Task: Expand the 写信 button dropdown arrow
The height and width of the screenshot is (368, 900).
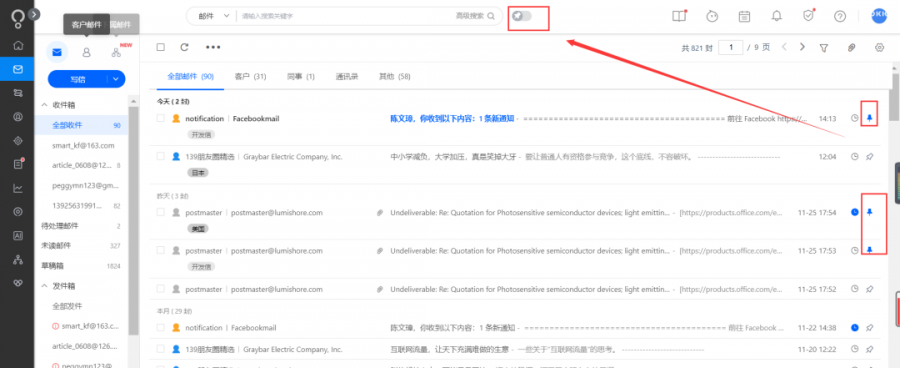Action: click(x=117, y=79)
